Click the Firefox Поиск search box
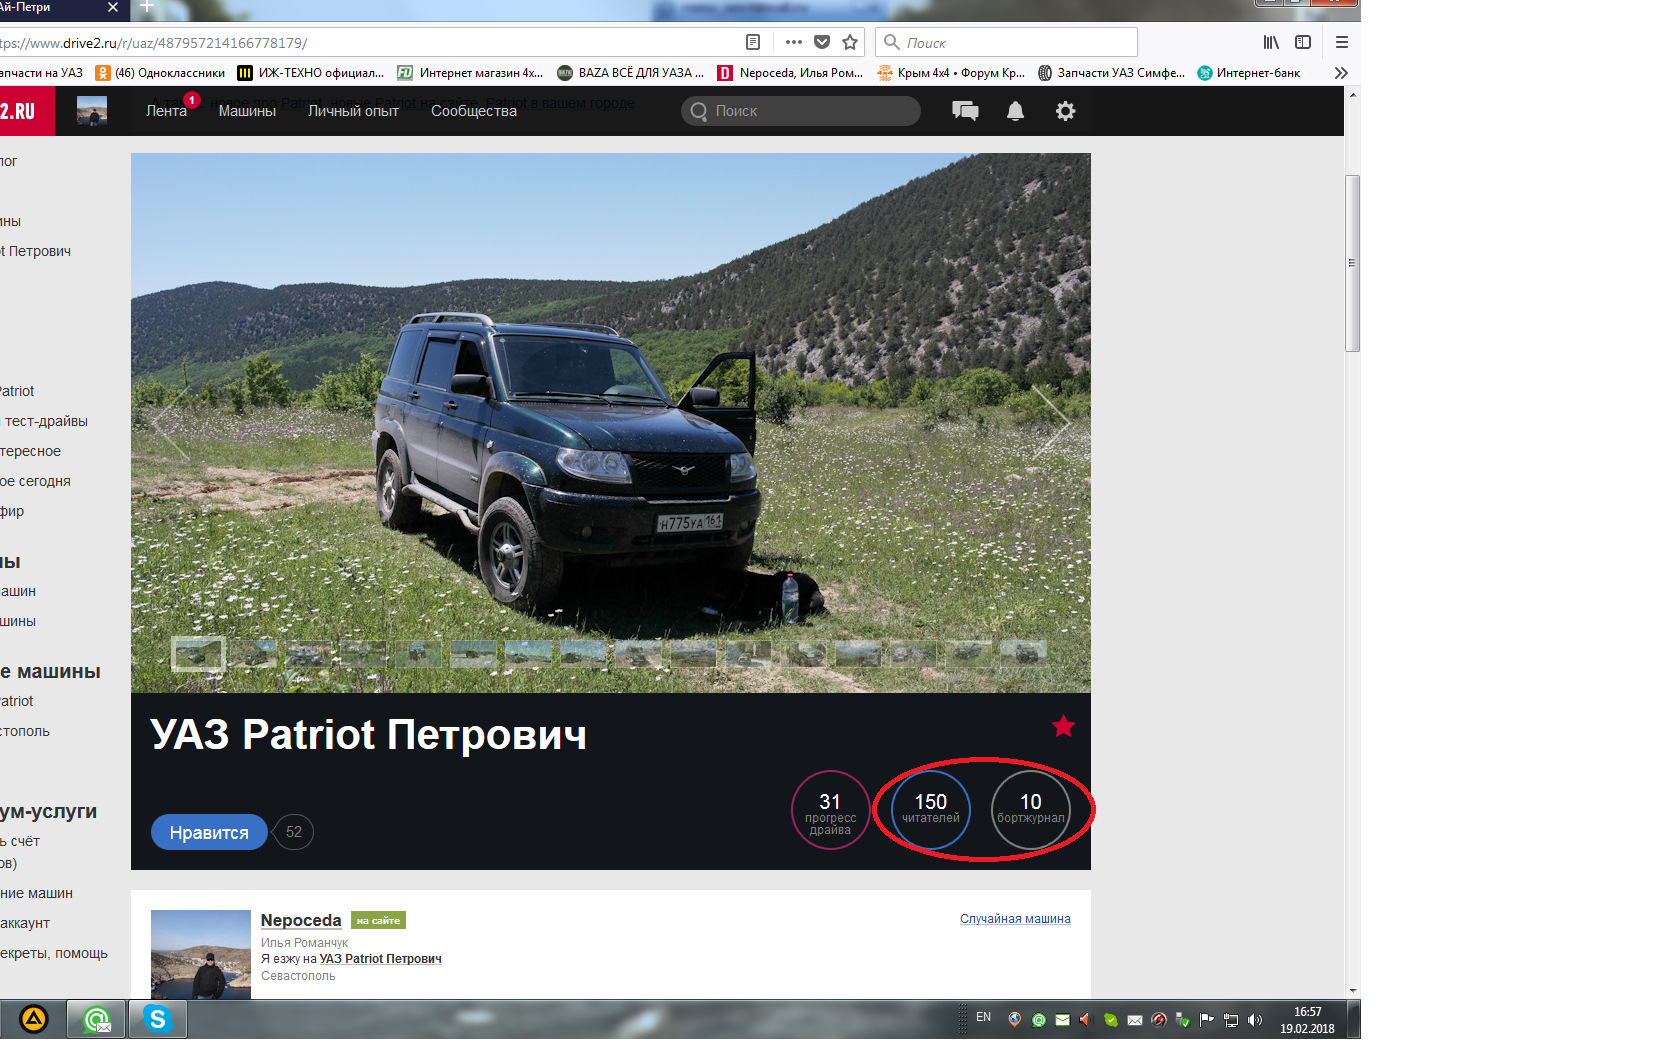The image size is (1680, 1050). 1007,42
